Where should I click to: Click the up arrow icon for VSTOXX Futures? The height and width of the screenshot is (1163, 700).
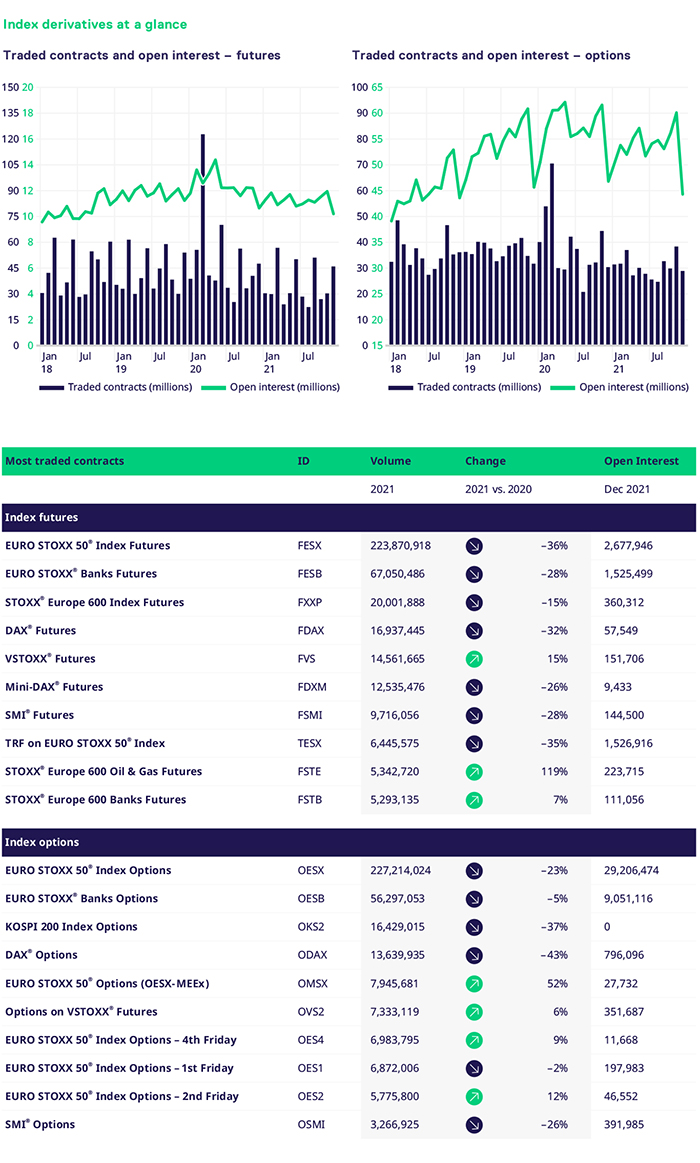click(x=474, y=659)
